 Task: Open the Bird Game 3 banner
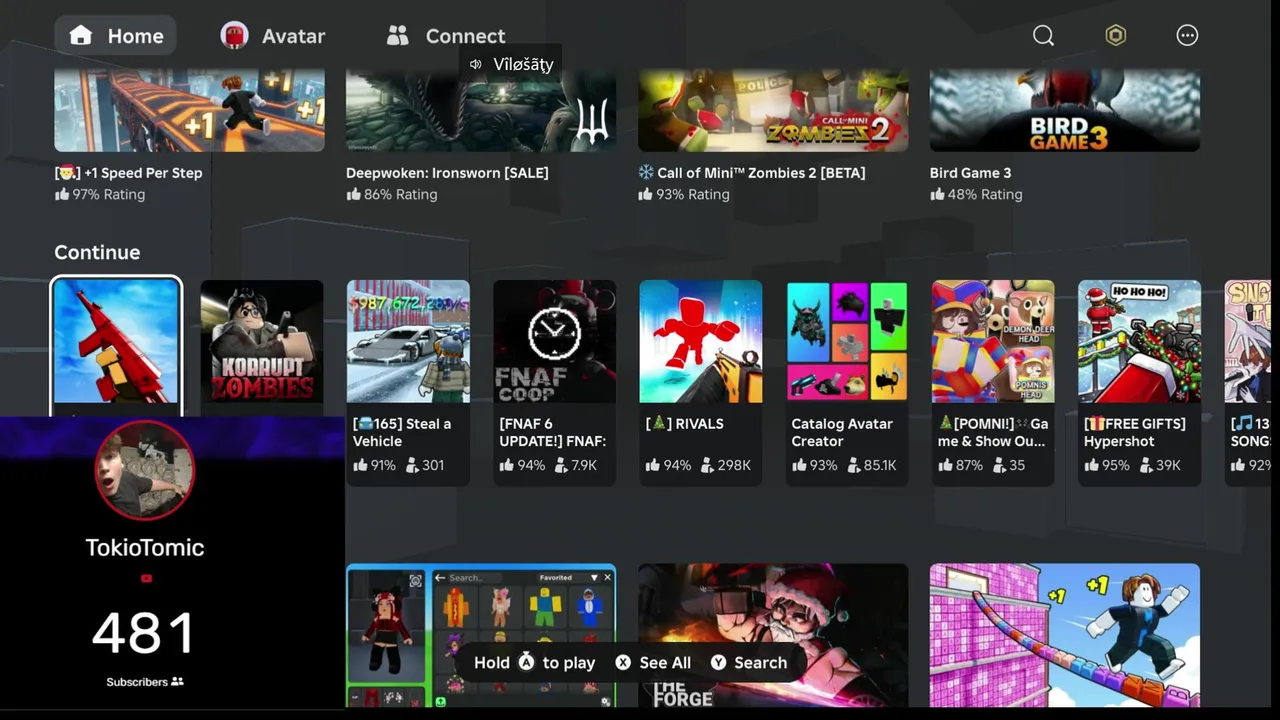tap(1065, 110)
